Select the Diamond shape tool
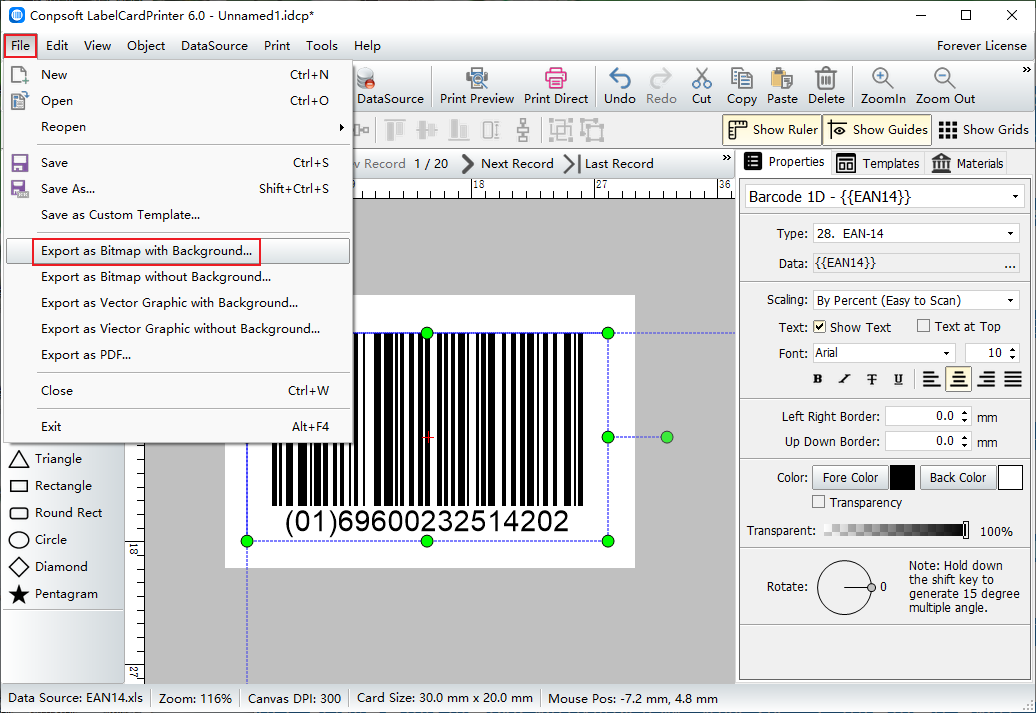Image resolution: width=1036 pixels, height=713 pixels. coord(48,567)
